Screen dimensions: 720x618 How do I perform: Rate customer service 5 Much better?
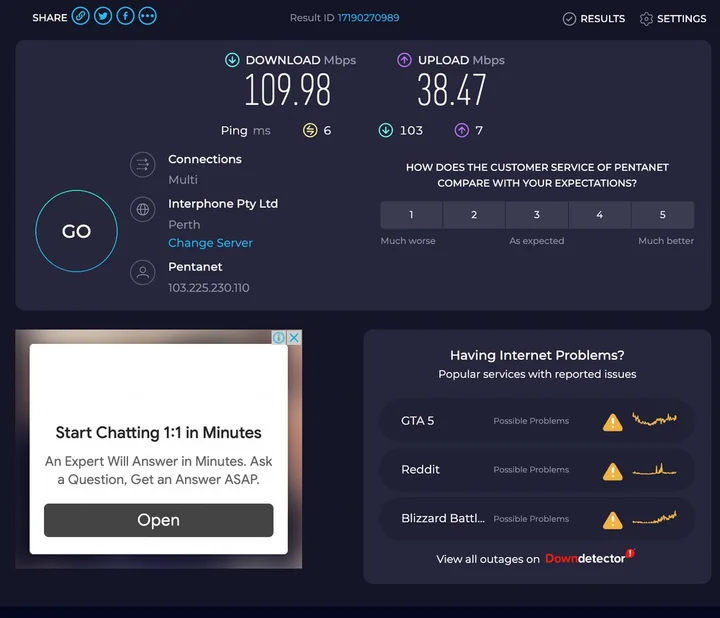pos(662,215)
